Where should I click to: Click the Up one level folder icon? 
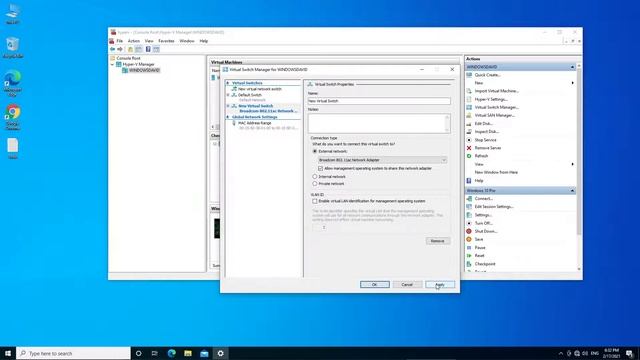(130, 49)
